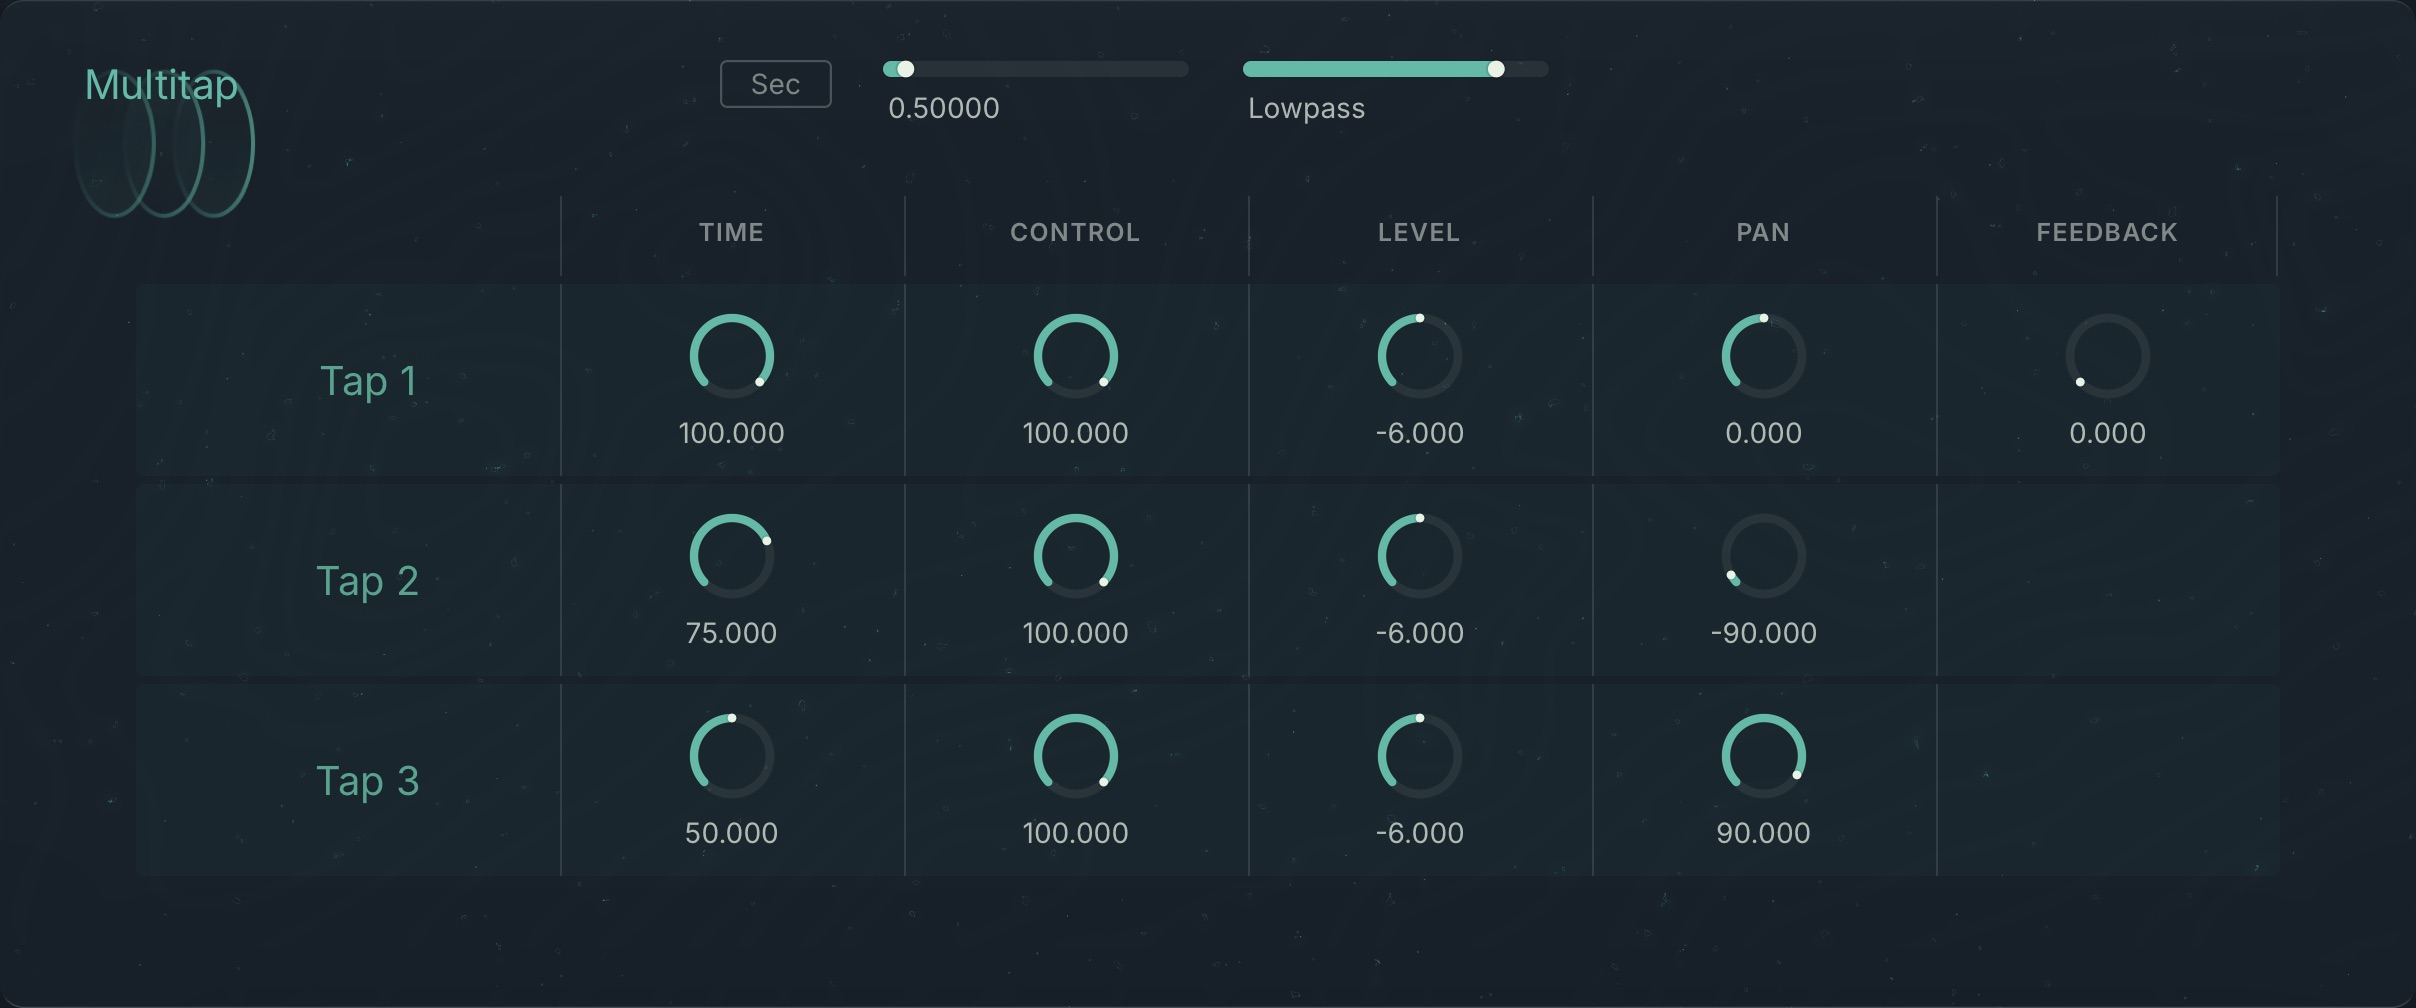2416x1008 pixels.
Task: Click the Tap 3 row label
Action: (369, 780)
